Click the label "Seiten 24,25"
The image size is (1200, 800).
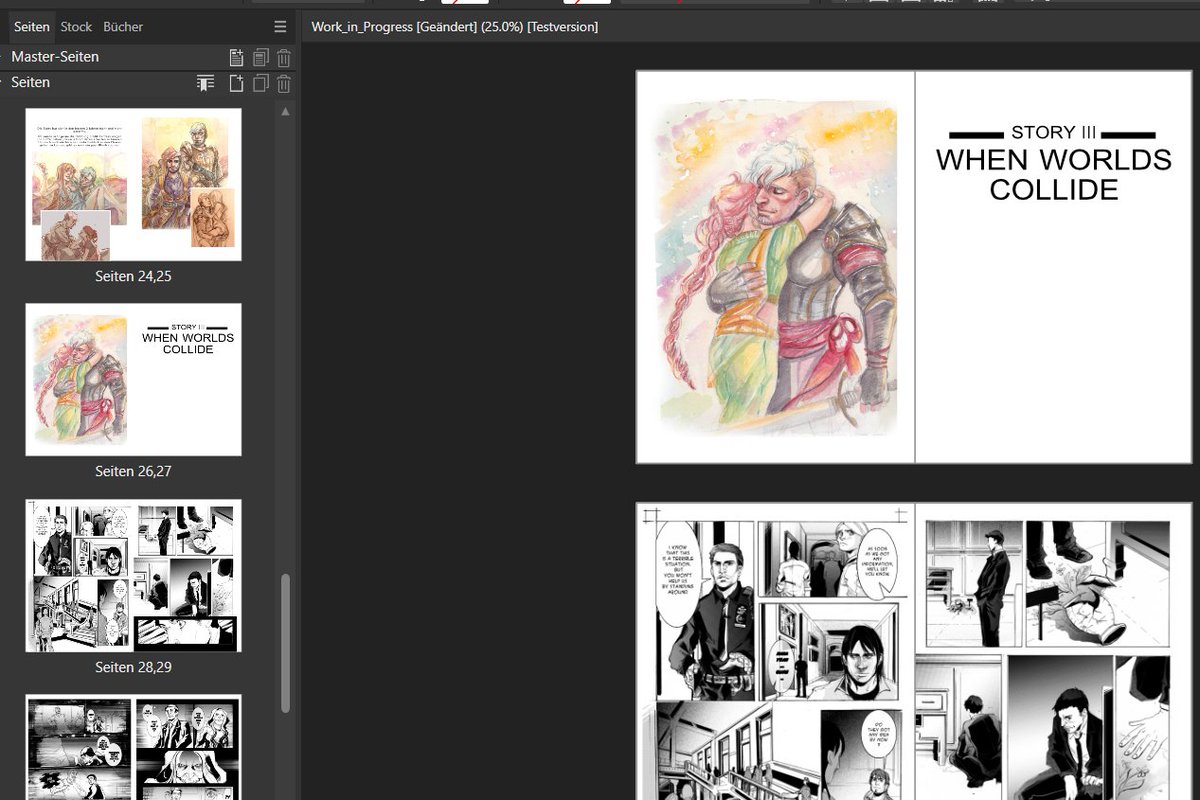(133, 276)
